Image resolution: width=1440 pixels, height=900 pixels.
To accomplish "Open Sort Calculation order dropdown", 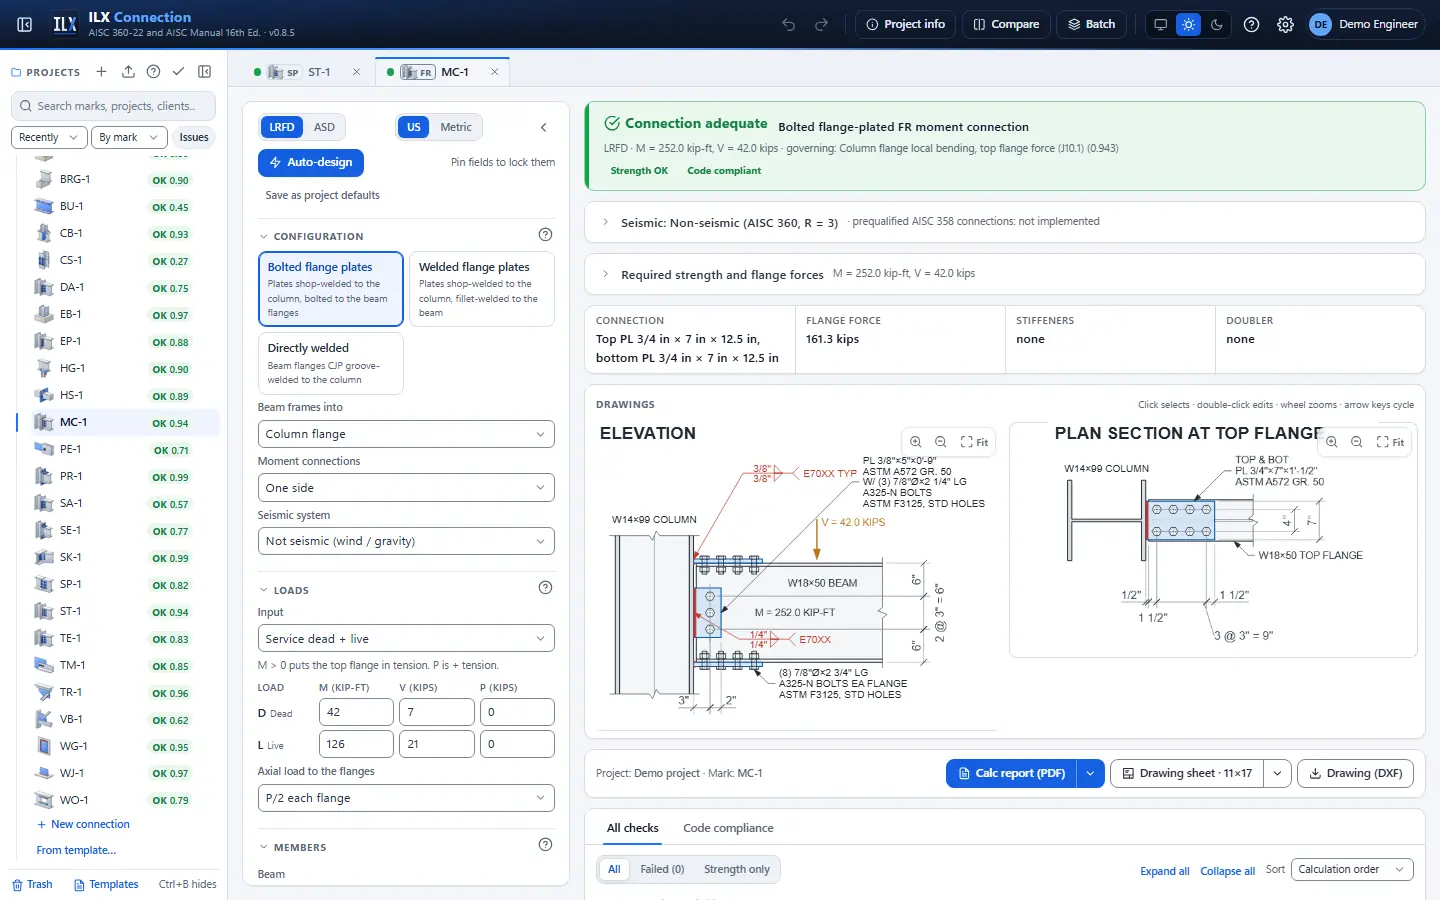I will pyautogui.click(x=1352, y=870).
